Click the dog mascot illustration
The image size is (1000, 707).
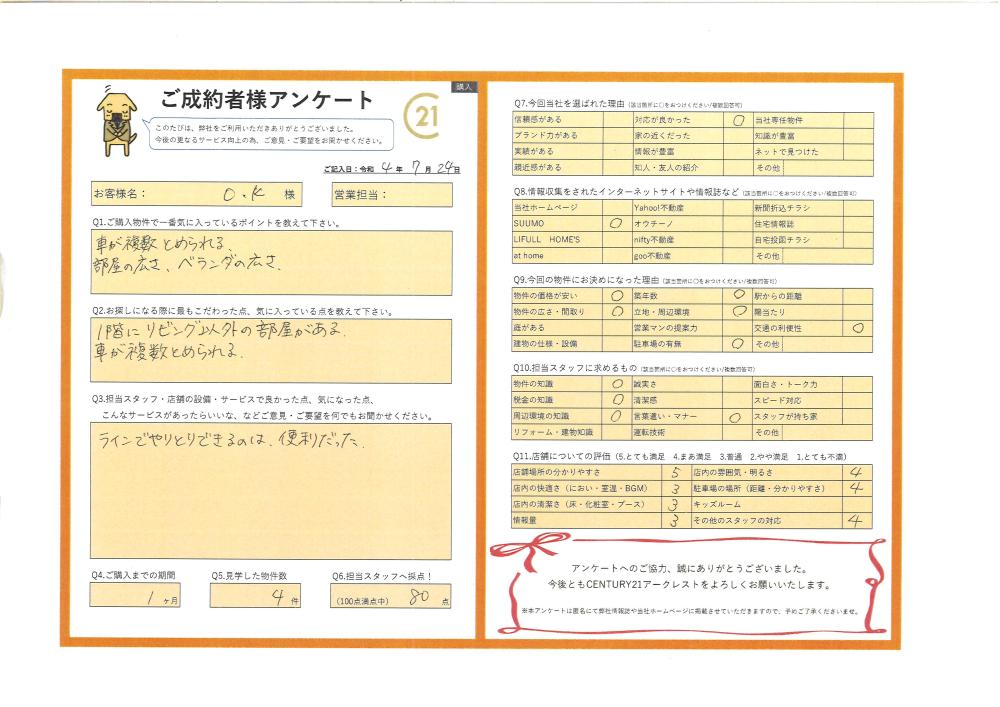117,120
